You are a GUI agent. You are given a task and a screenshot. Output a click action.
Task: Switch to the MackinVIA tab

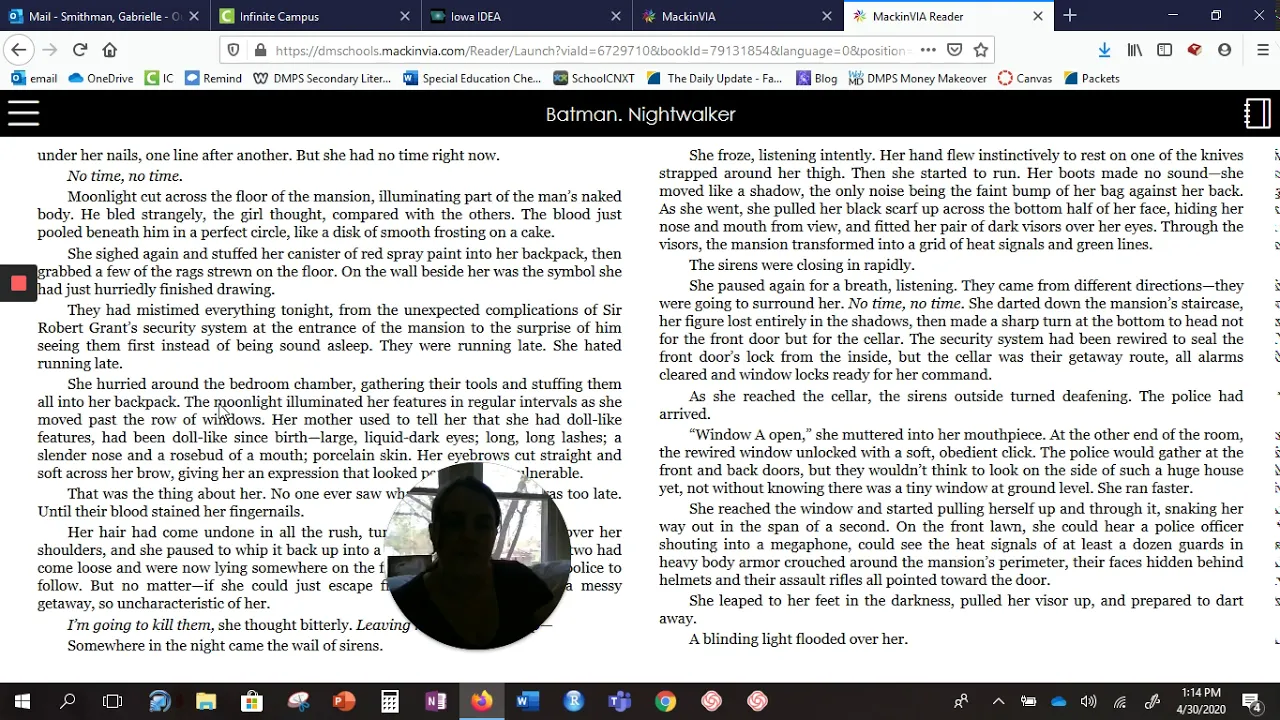738,16
